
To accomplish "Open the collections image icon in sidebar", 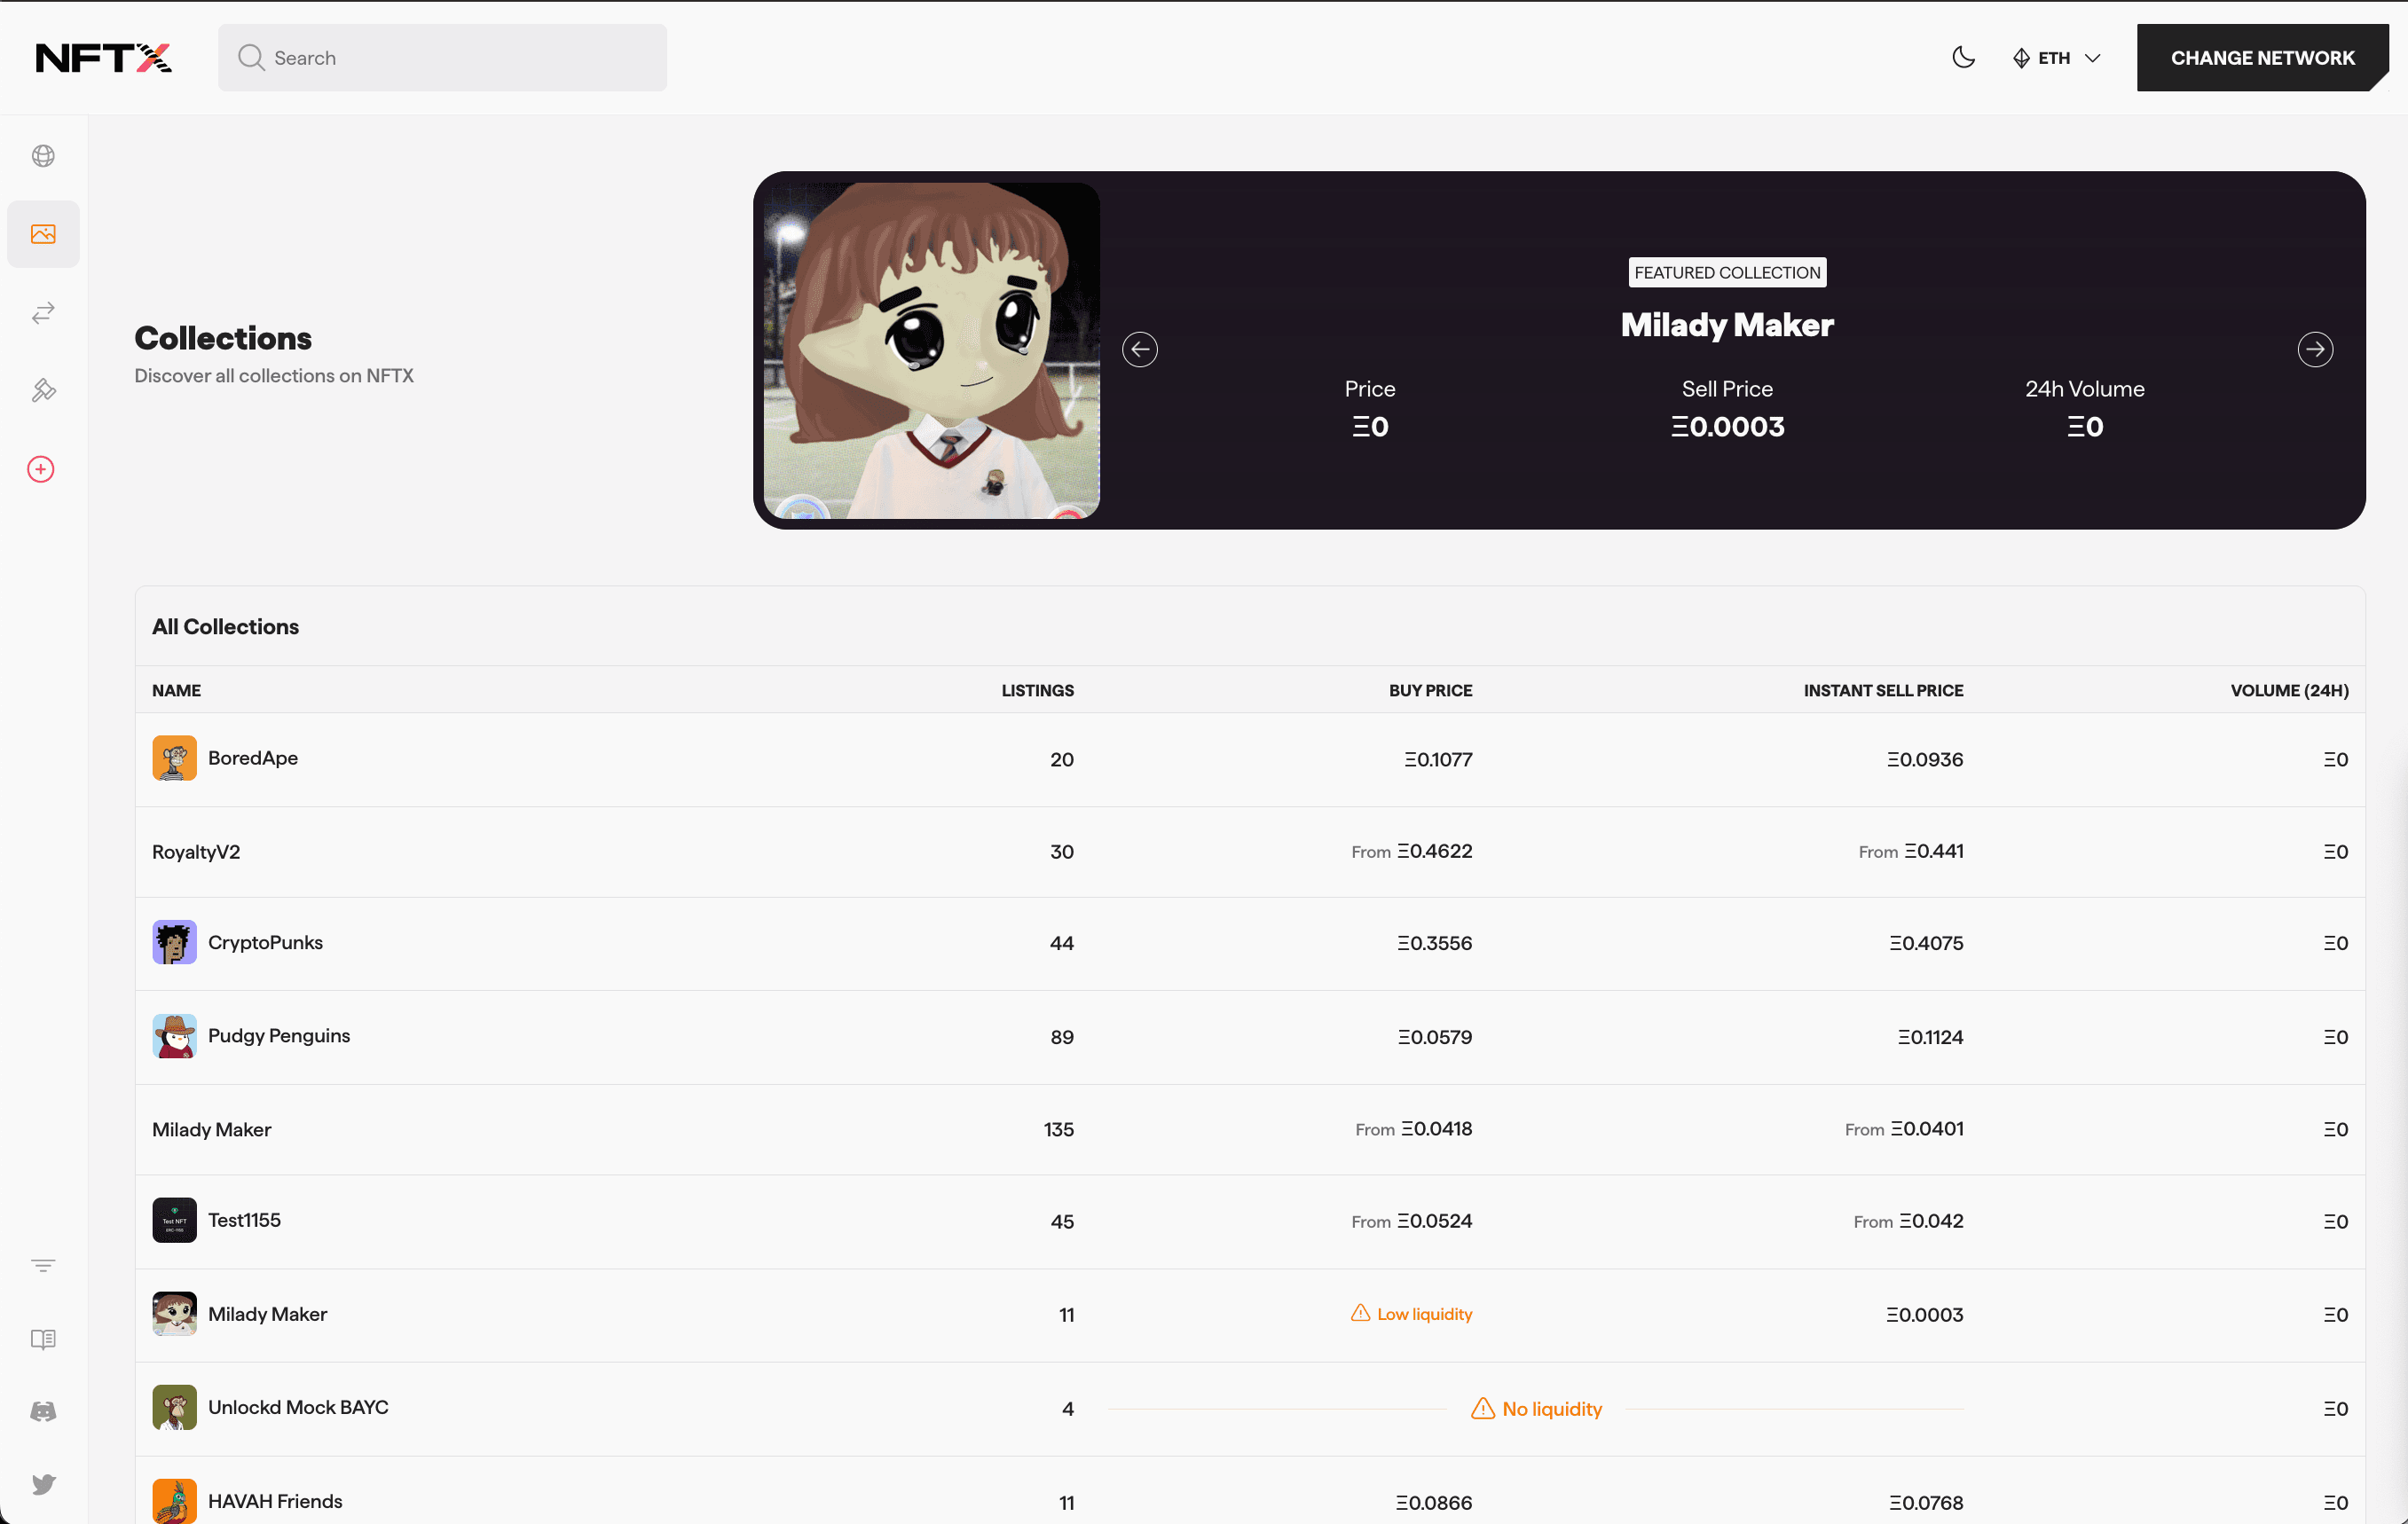I will [43, 234].
